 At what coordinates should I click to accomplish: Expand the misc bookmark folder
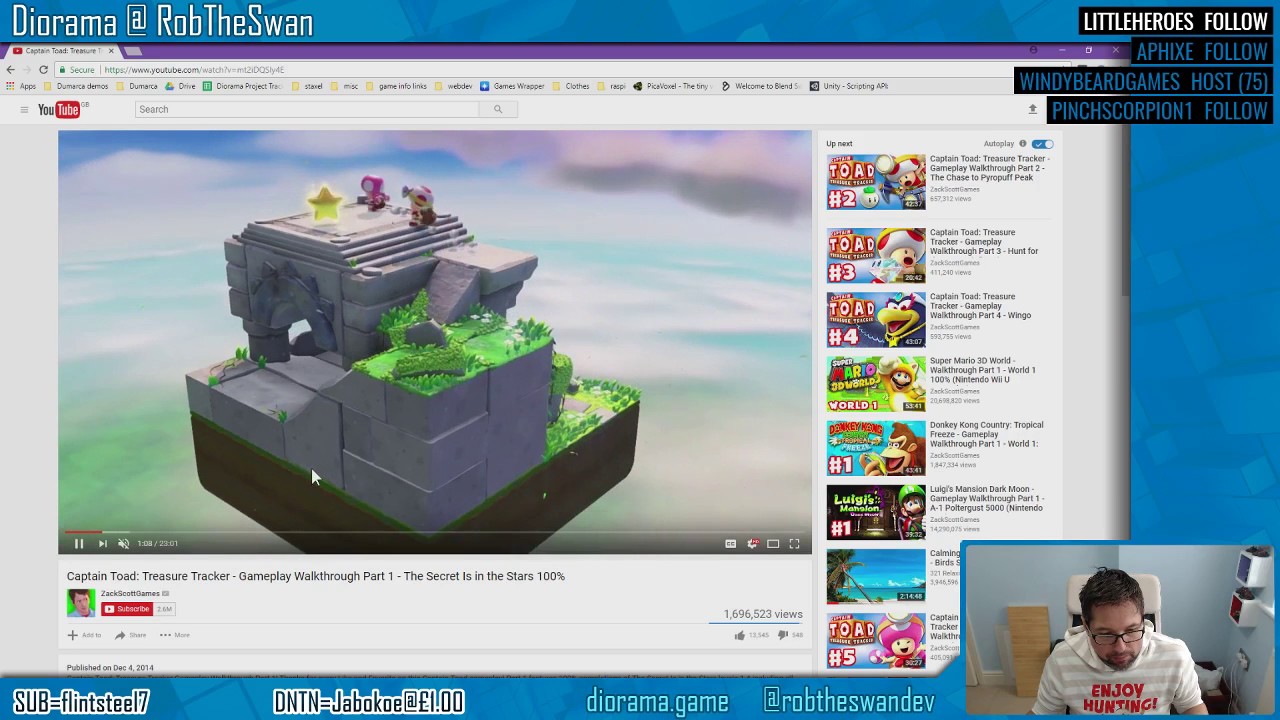344,86
